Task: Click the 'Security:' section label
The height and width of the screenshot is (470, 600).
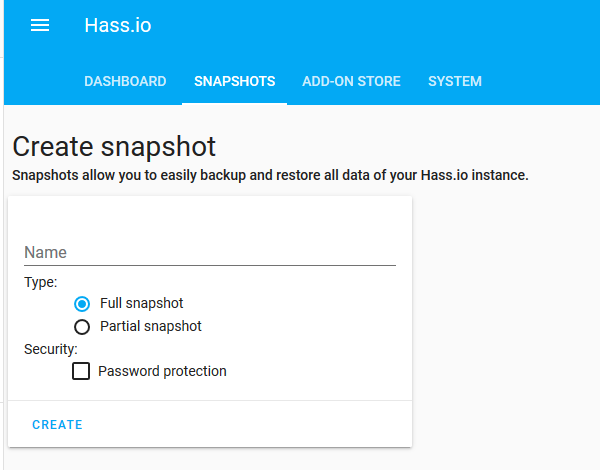Action: coord(51,349)
